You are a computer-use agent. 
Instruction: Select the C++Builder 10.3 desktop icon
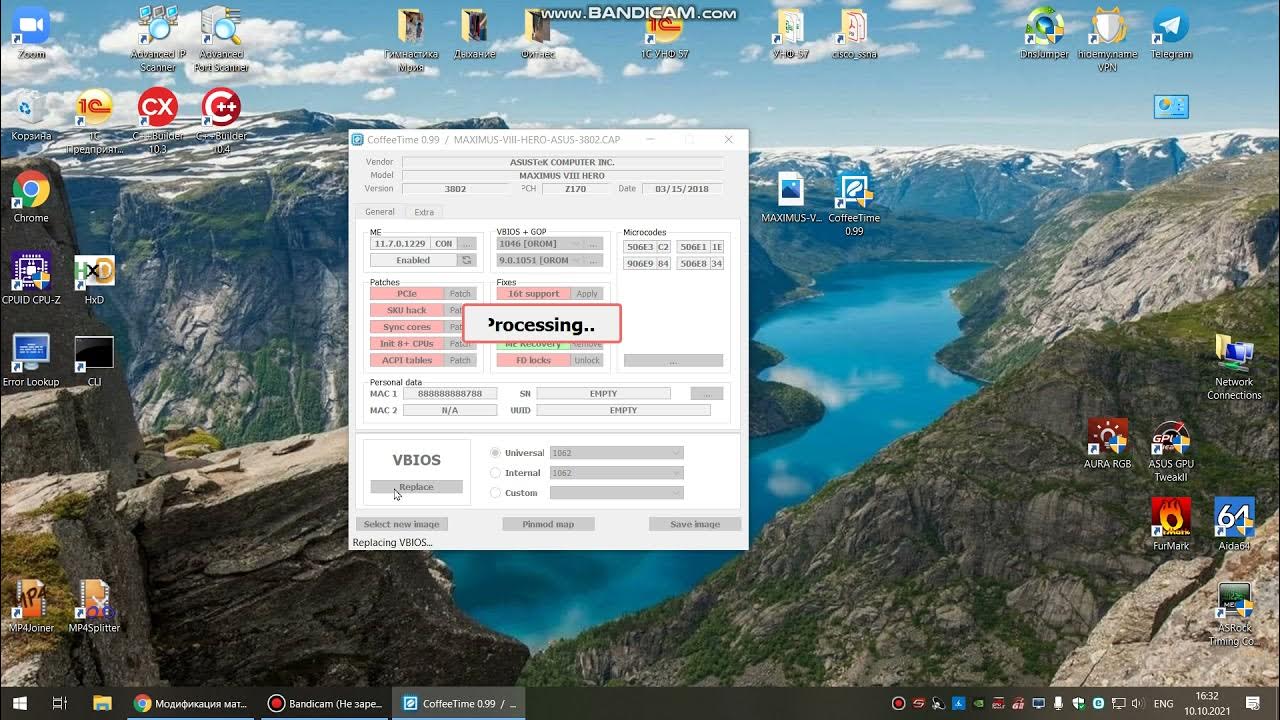(157, 121)
